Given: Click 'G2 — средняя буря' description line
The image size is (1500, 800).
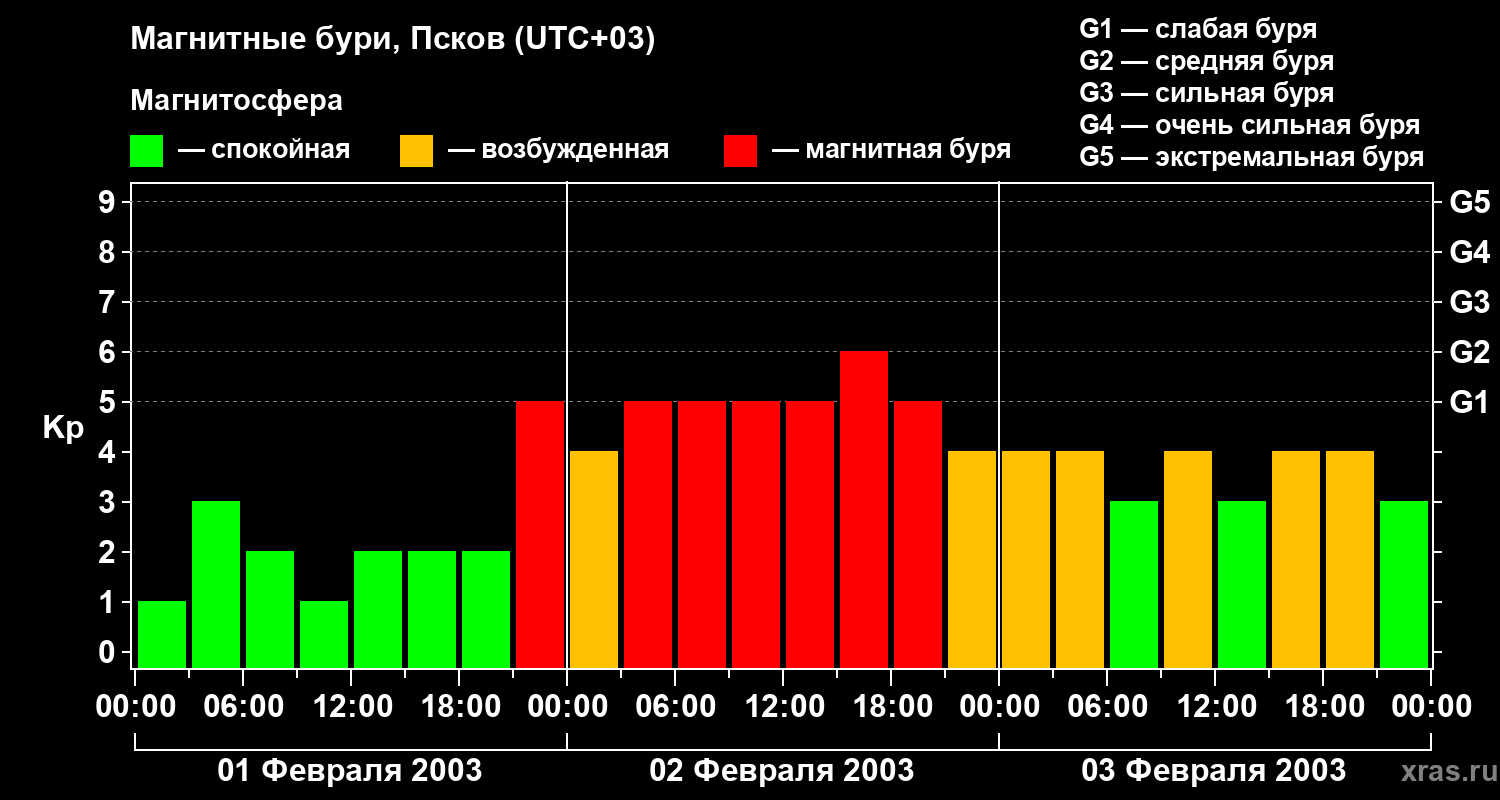Looking at the screenshot, I should (1206, 61).
